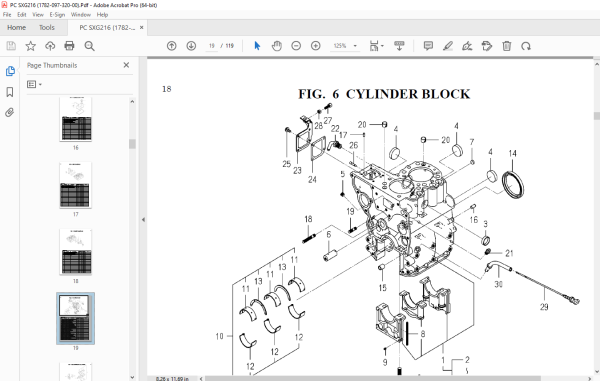Delete page with trash icon
This screenshot has width=600, height=381.
[506, 46]
